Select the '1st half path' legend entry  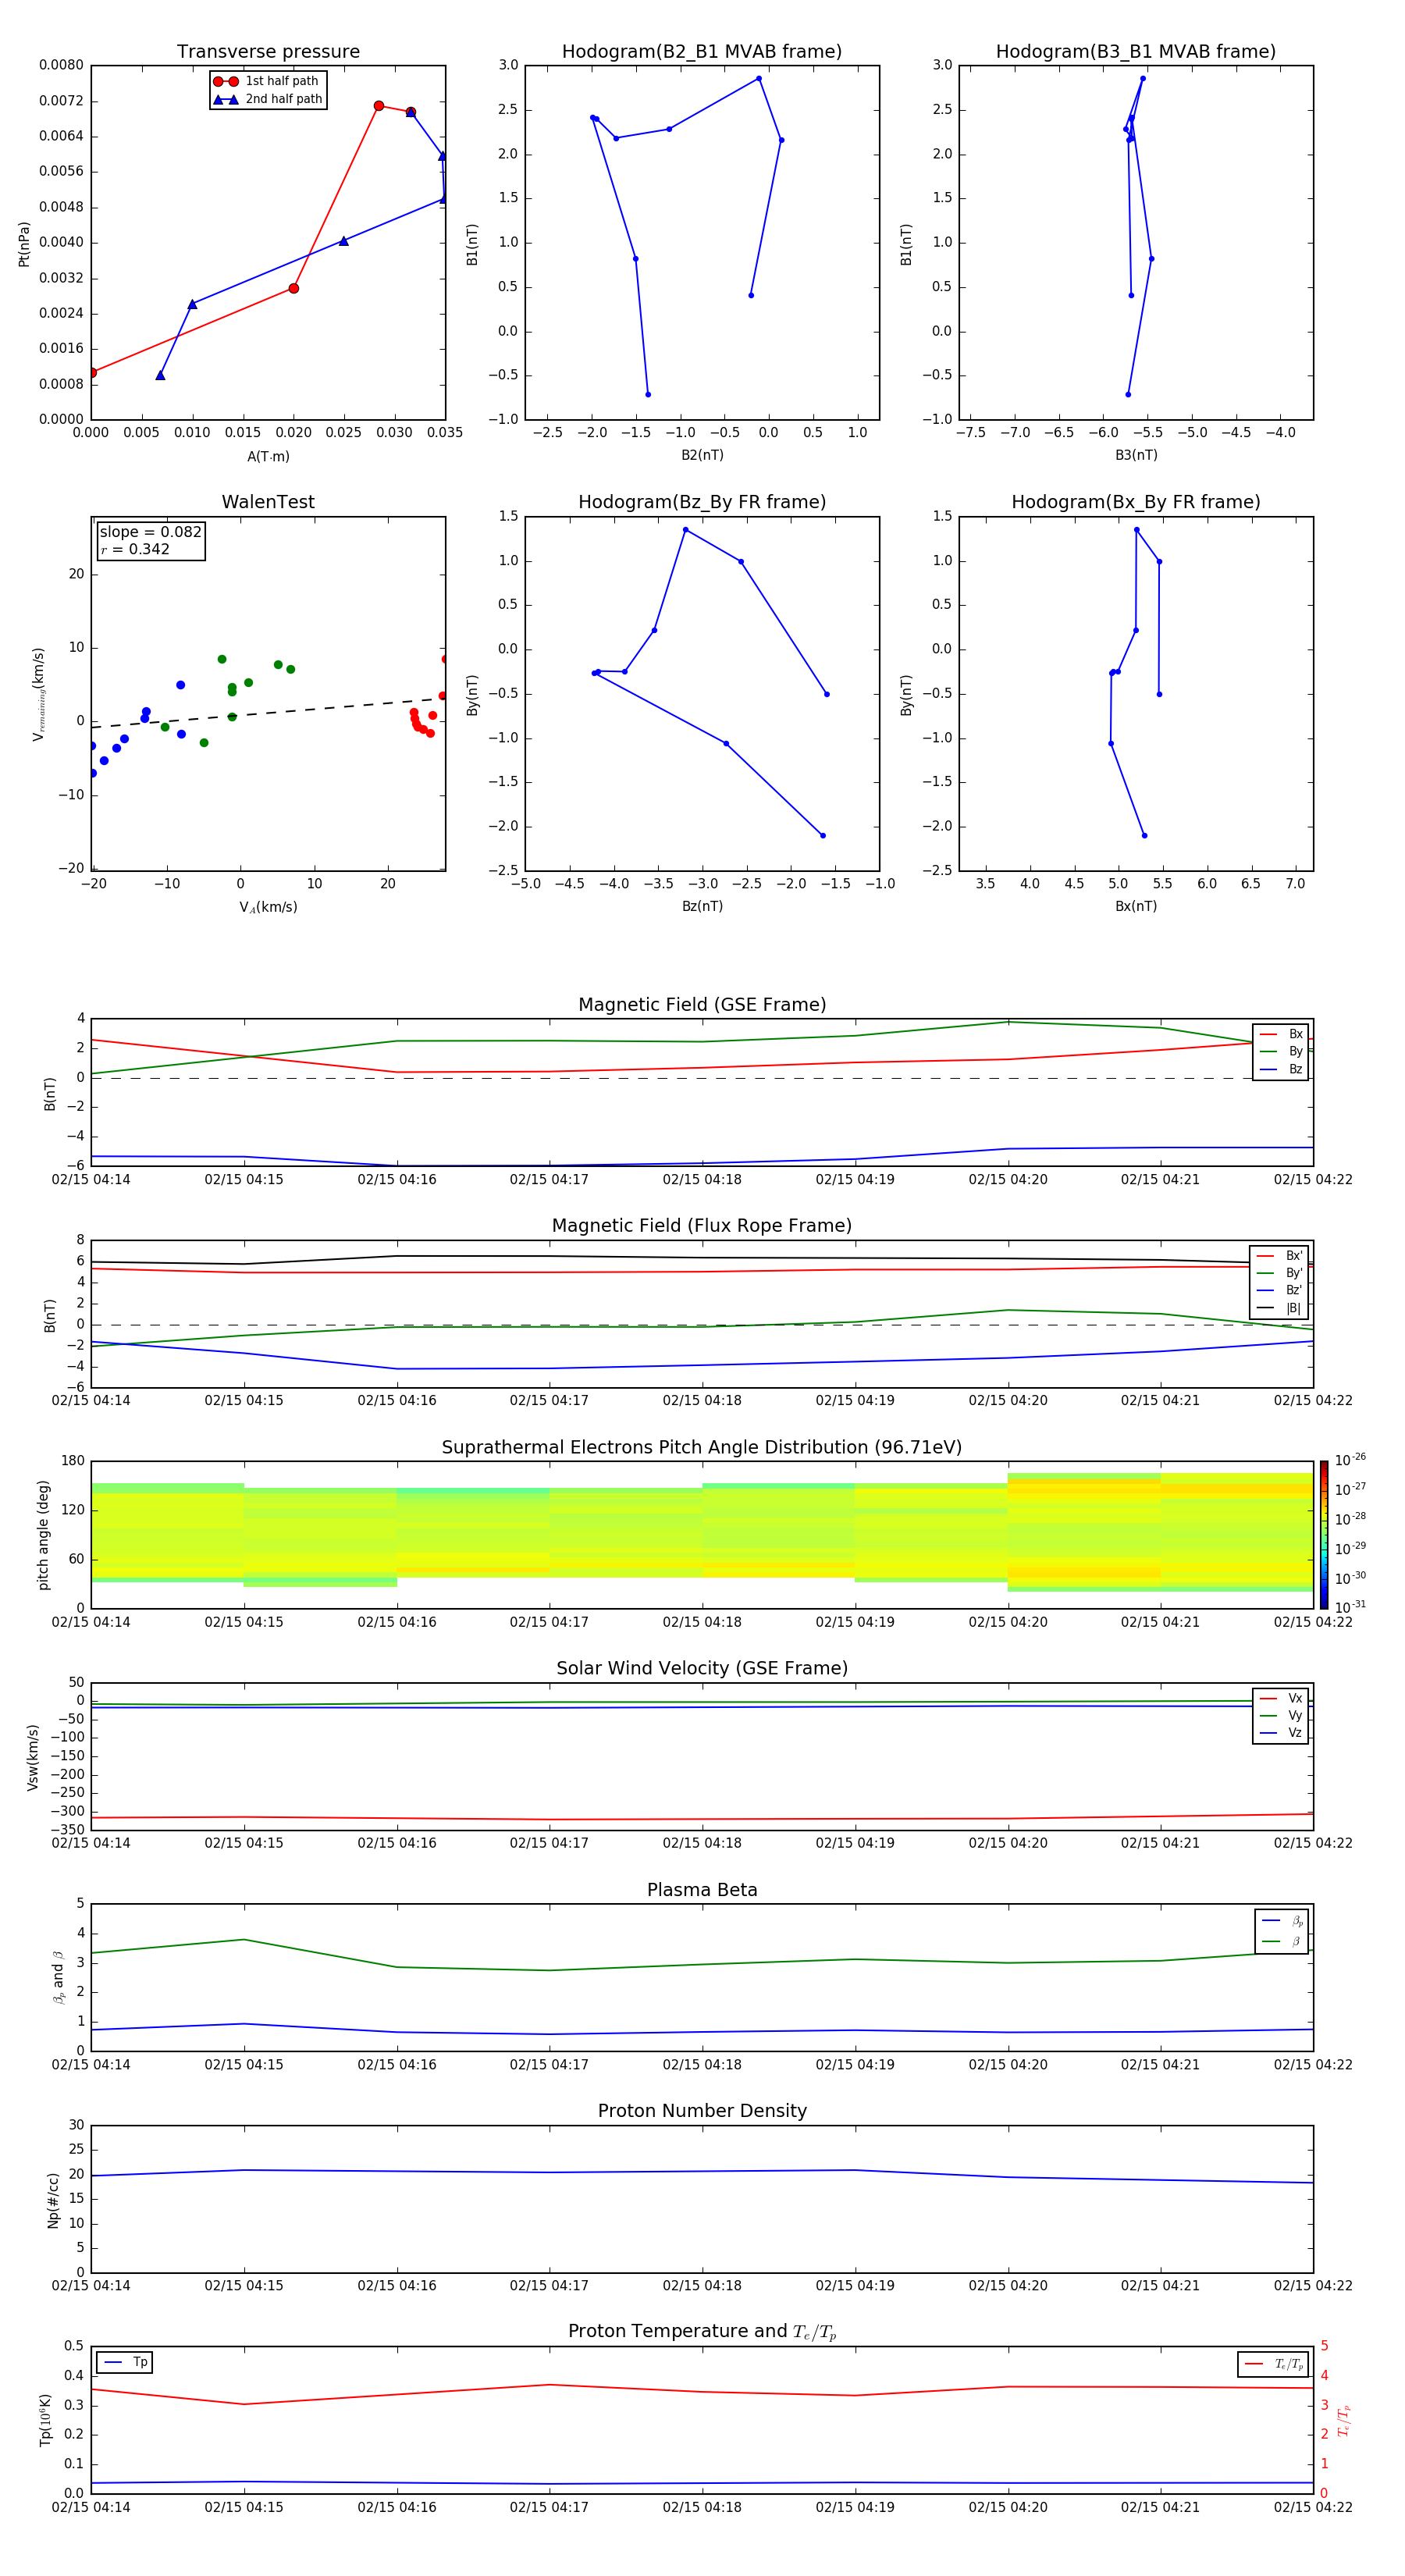(x=267, y=81)
